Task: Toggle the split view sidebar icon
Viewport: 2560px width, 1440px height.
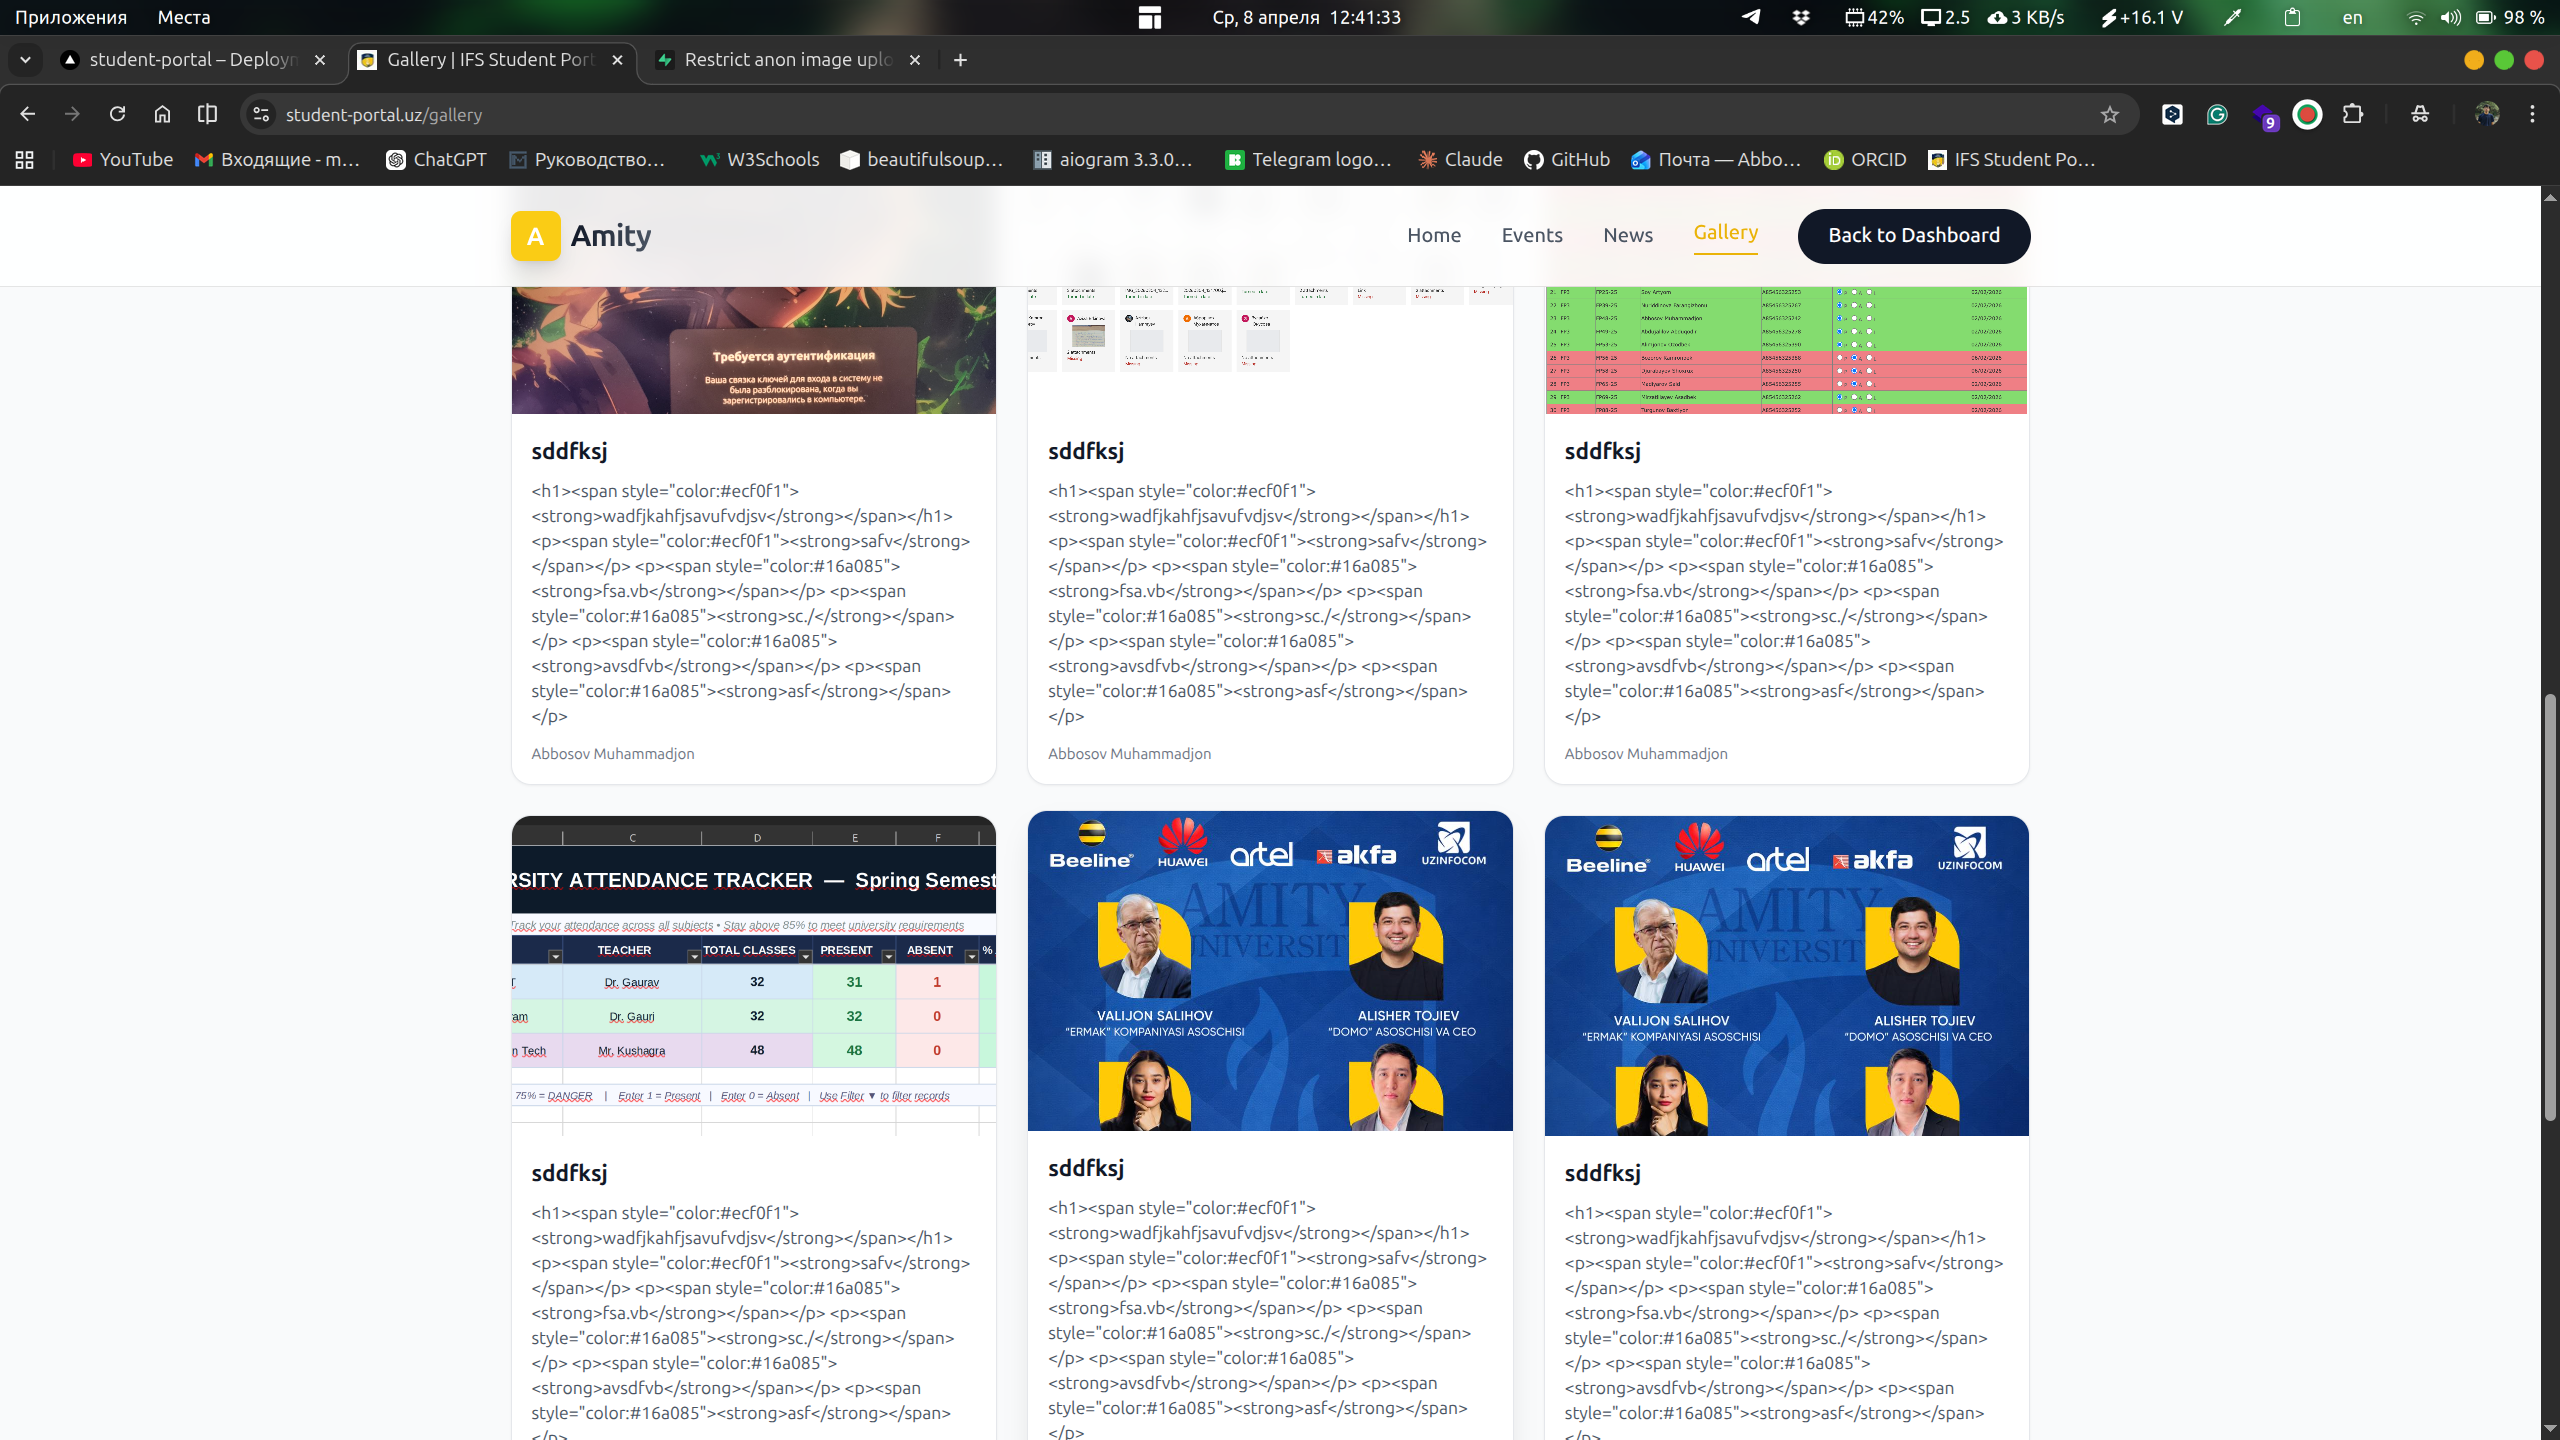Action: 207,114
